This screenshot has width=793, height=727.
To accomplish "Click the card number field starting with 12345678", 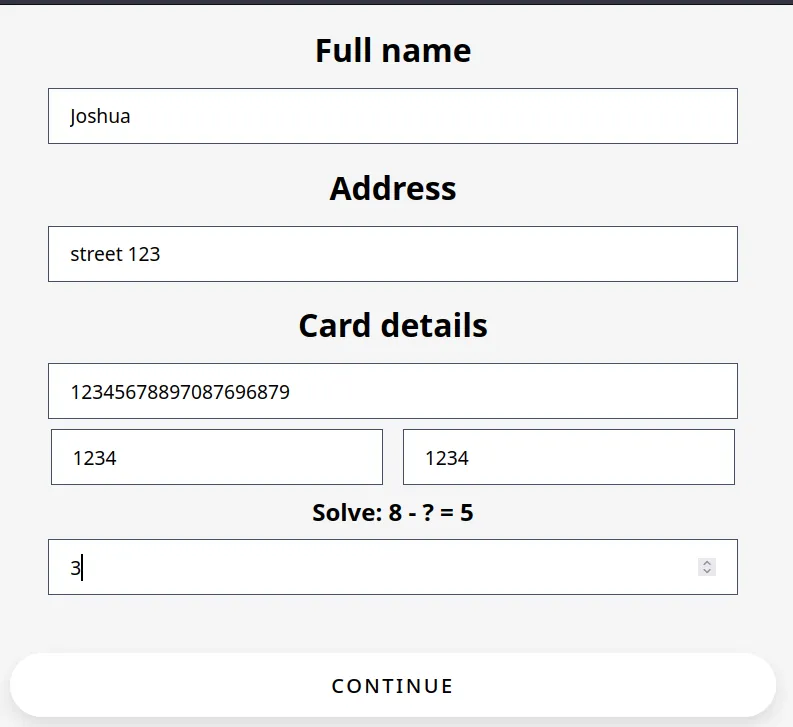I will 393,391.
